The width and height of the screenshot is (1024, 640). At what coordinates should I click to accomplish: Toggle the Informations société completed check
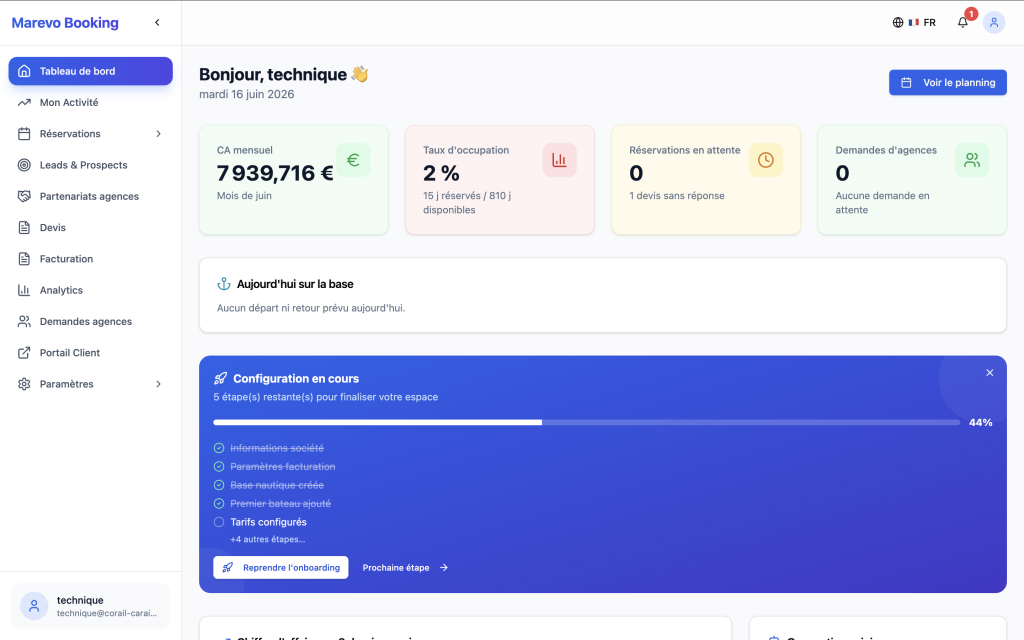click(x=219, y=448)
